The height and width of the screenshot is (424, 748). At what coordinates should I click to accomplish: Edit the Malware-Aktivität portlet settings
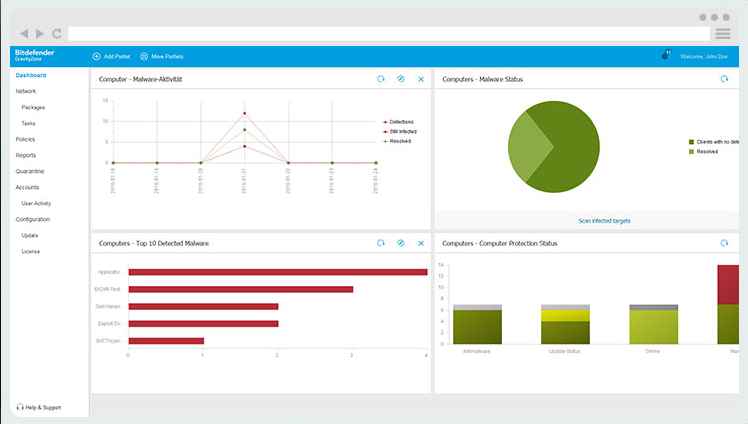click(401, 79)
